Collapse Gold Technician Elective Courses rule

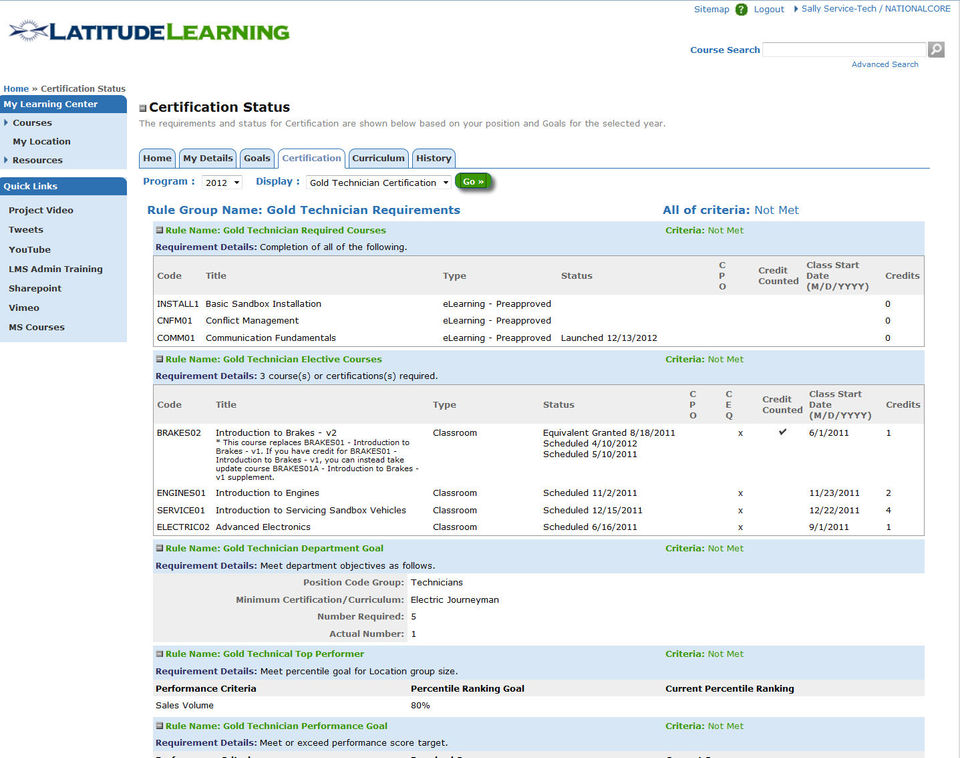pos(159,359)
